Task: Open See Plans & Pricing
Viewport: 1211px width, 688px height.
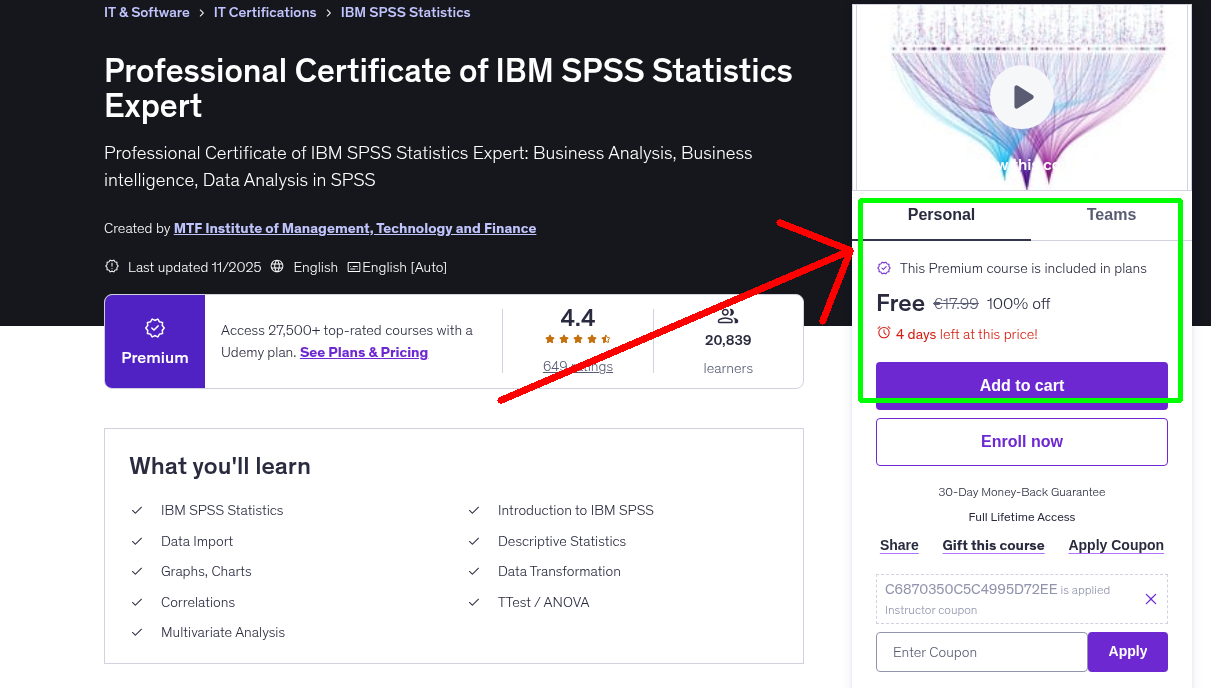Action: [x=364, y=352]
